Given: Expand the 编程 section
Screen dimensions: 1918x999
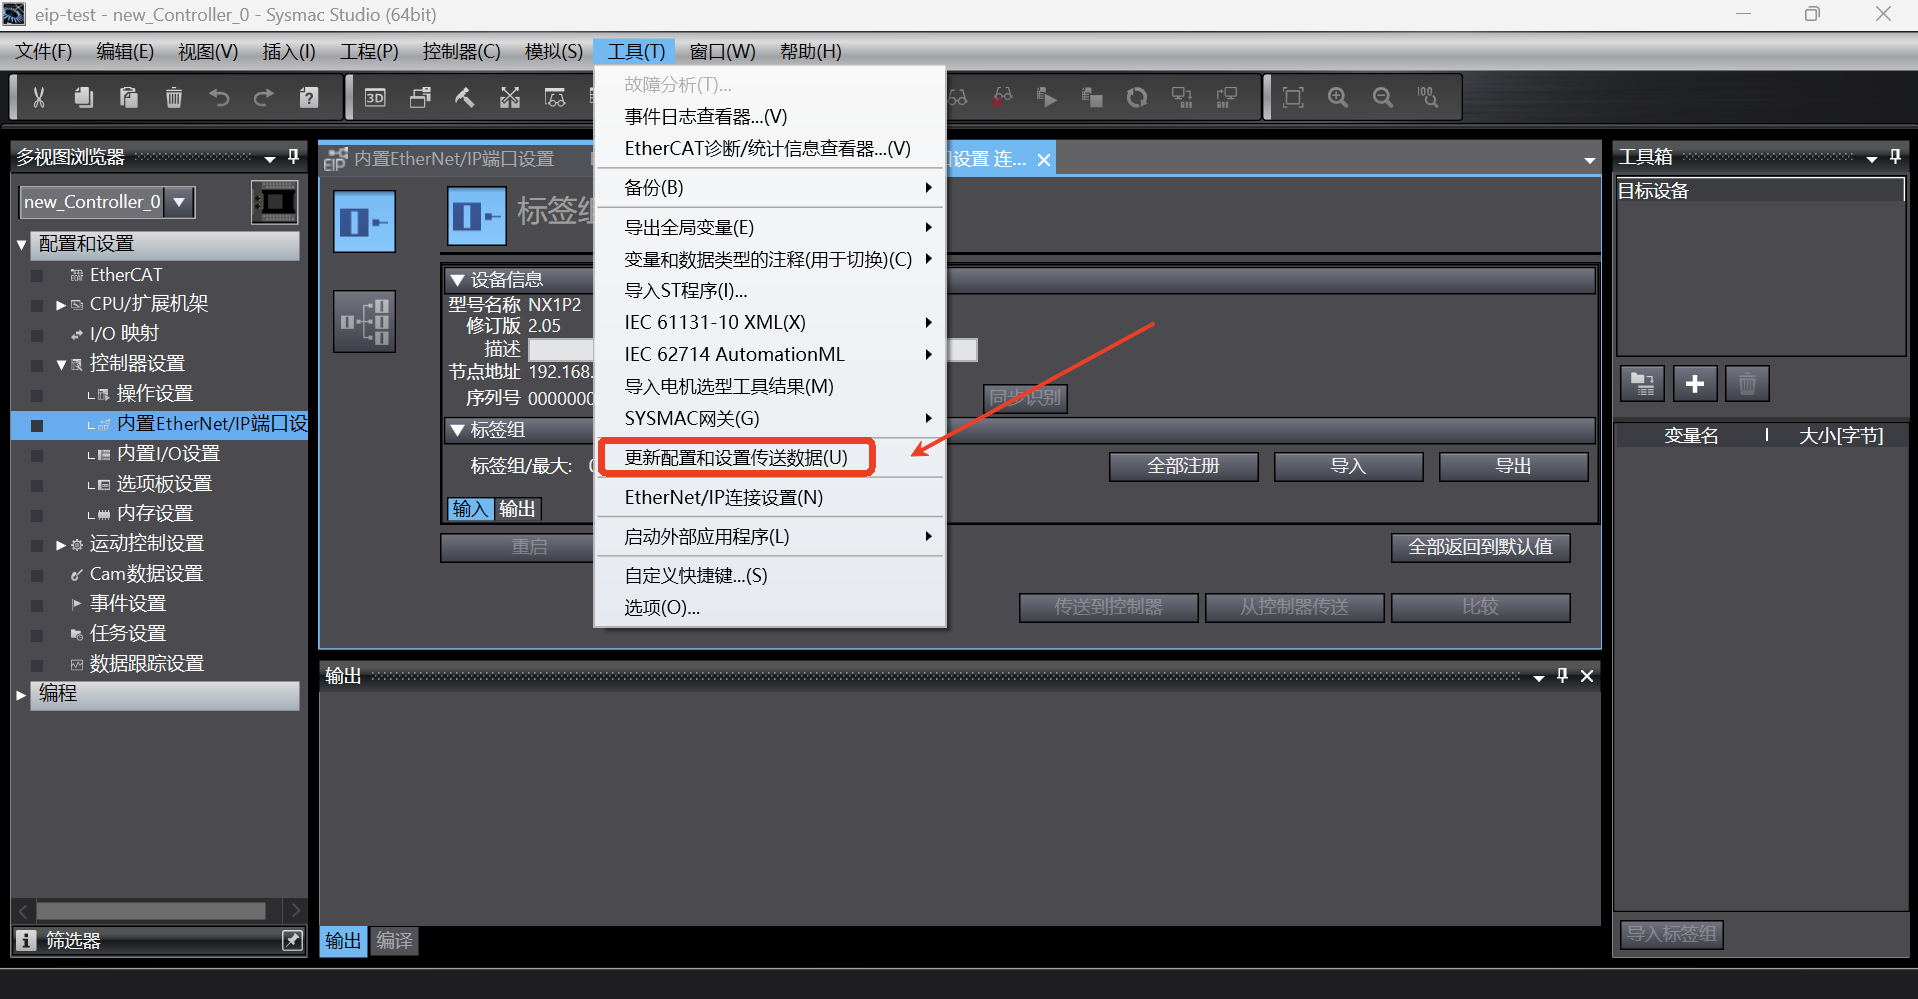Looking at the screenshot, I should coord(21,694).
